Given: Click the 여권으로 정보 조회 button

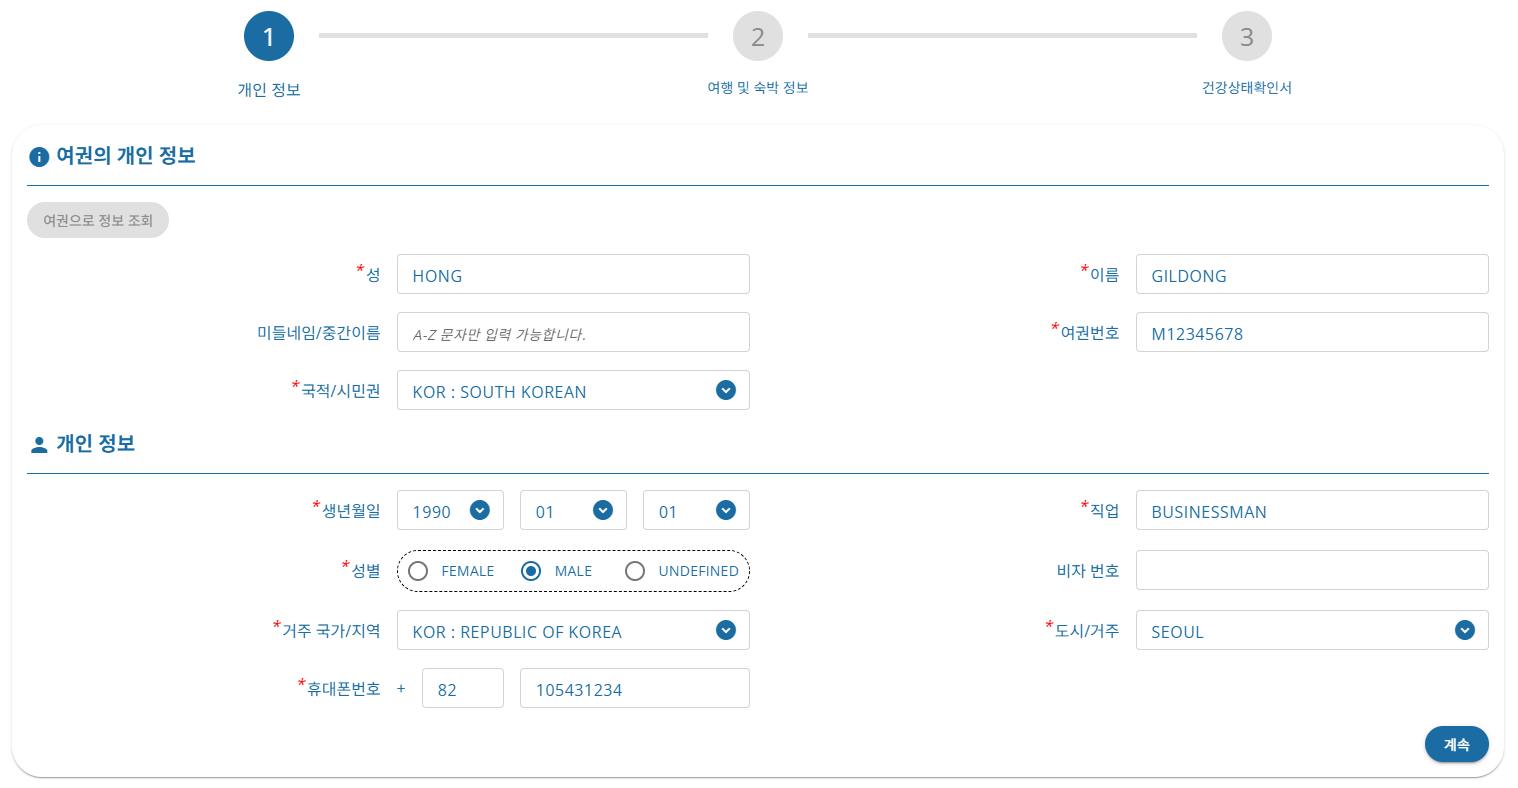Looking at the screenshot, I should 98,221.
